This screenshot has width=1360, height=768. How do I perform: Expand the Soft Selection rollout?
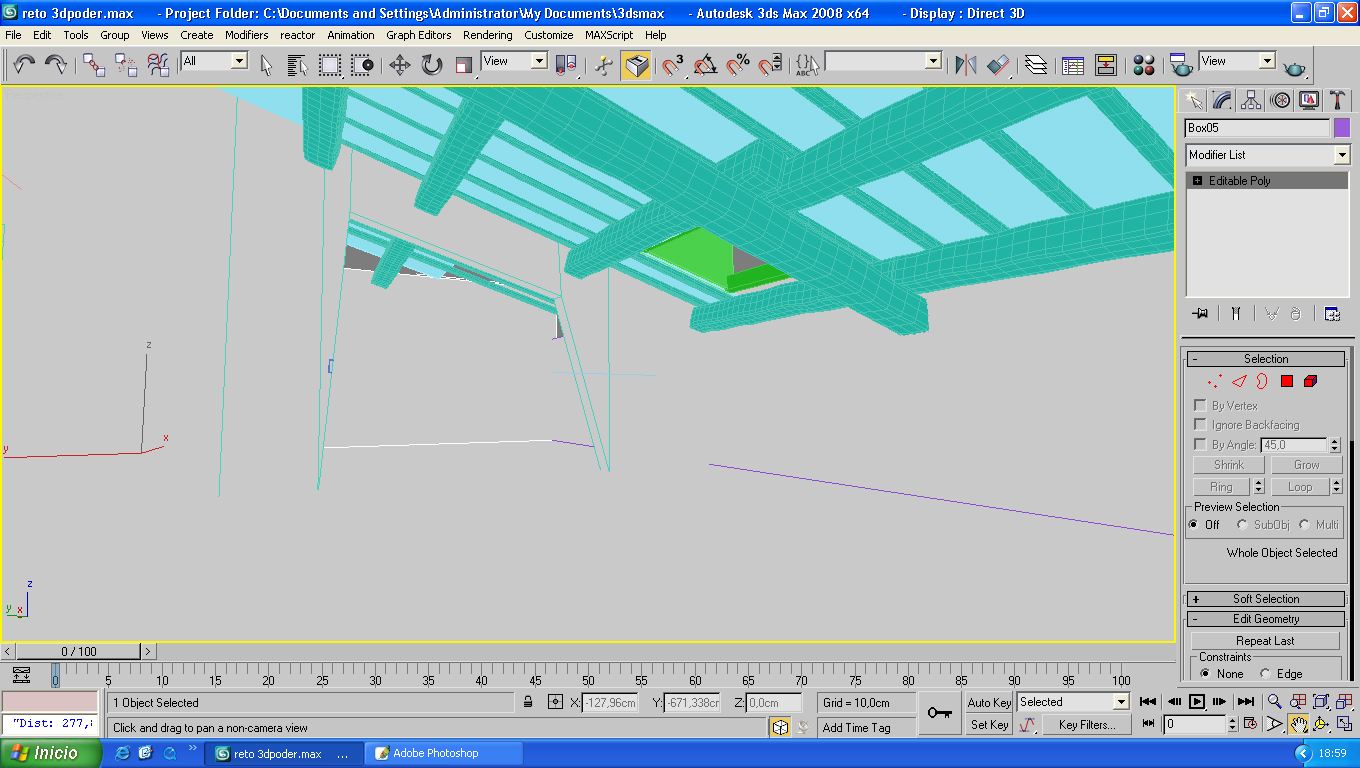tap(1265, 599)
